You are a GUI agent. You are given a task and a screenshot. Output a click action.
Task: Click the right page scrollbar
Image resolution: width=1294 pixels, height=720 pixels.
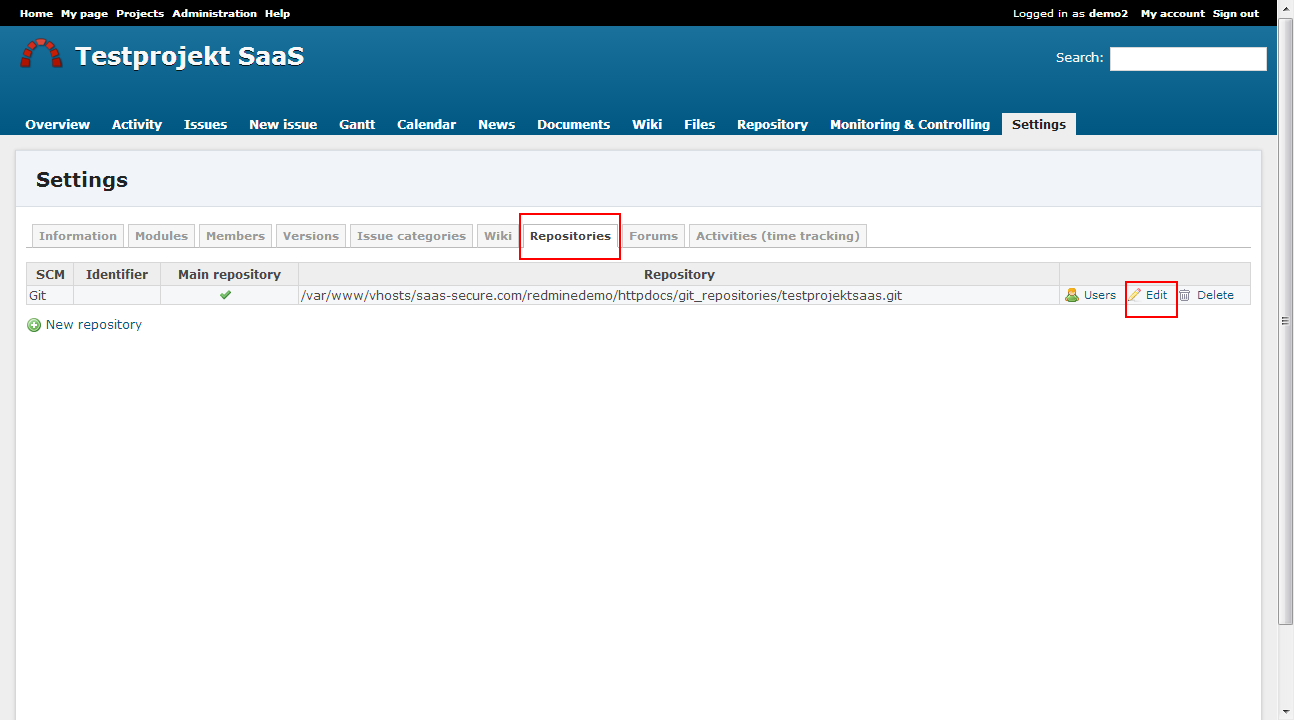1286,320
